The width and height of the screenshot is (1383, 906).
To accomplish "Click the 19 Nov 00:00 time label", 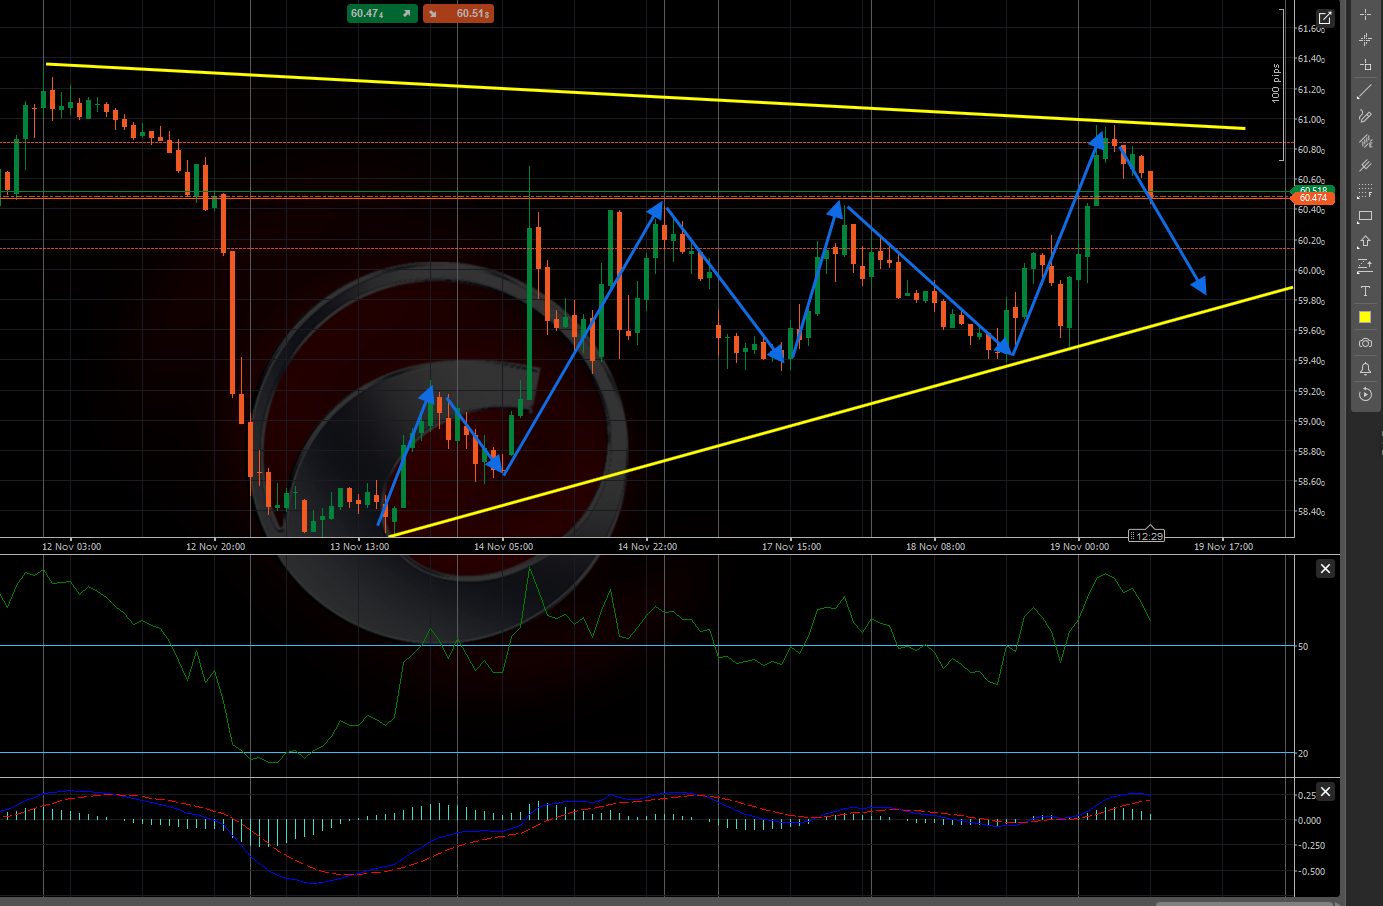I will coord(1079,547).
